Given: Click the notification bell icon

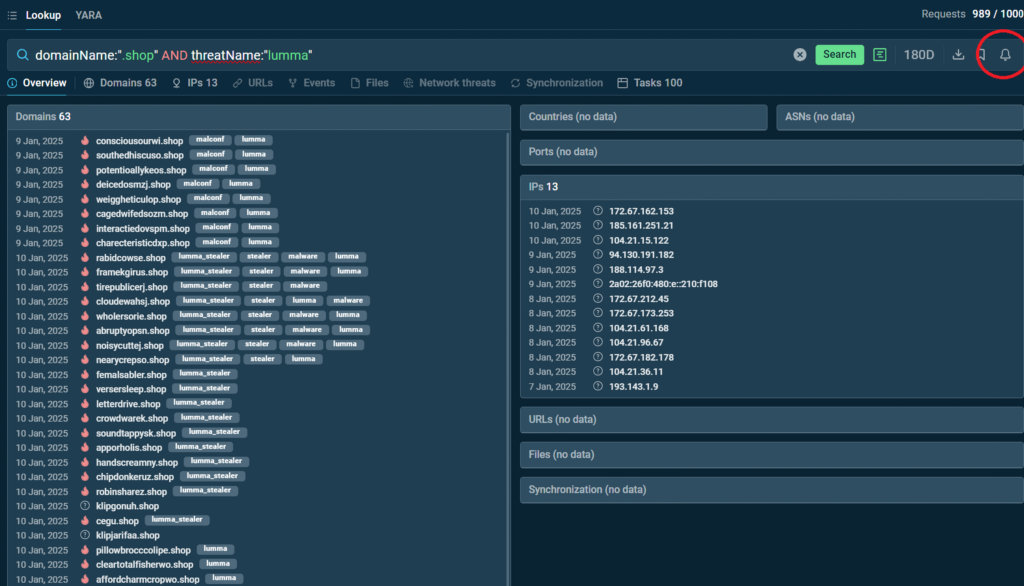Looking at the screenshot, I should (x=1005, y=55).
